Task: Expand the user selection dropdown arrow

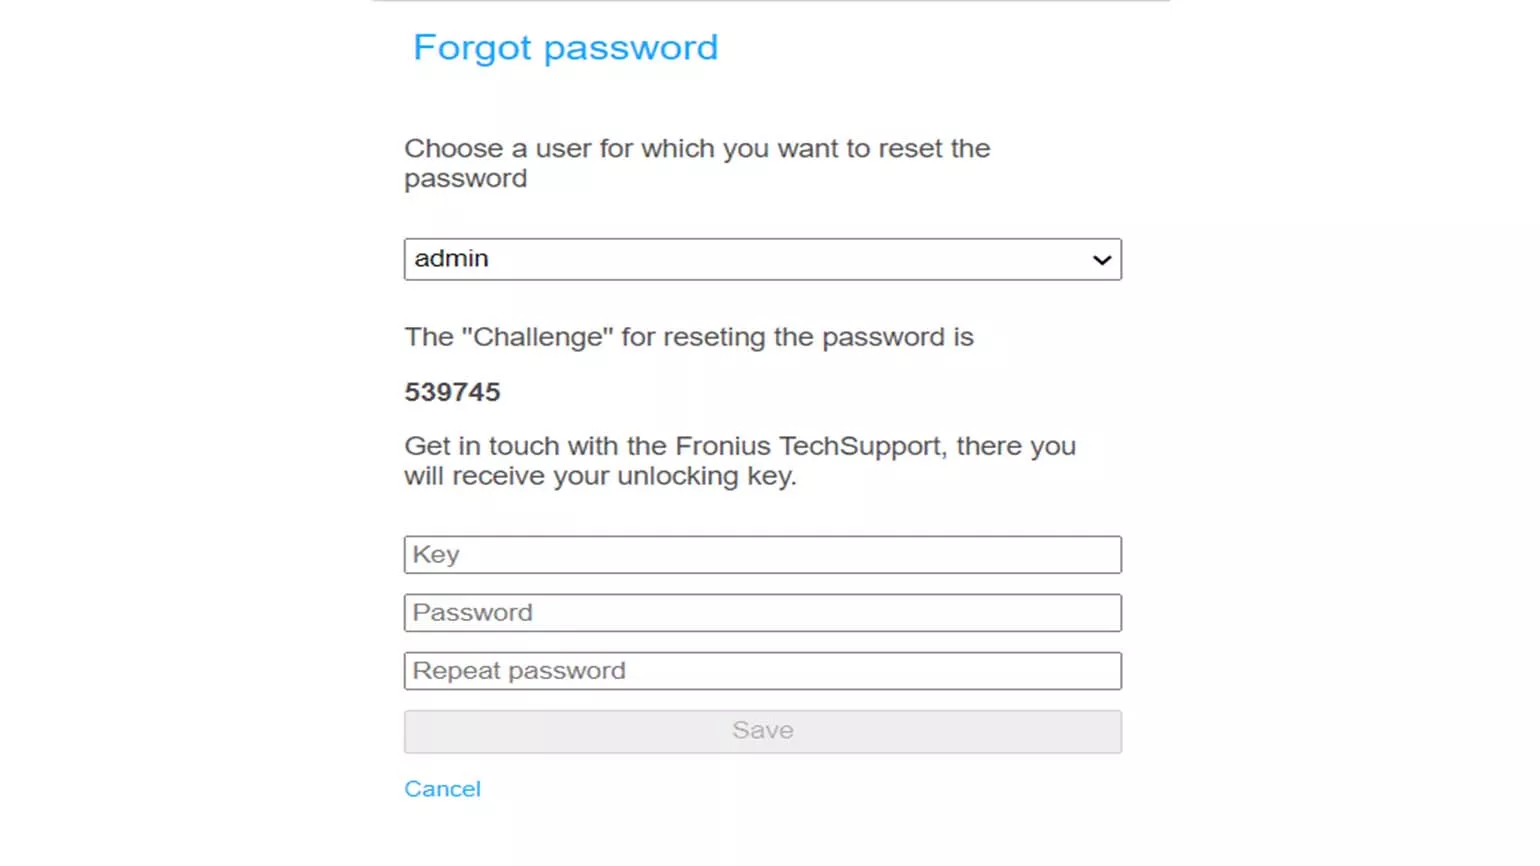Action: click(x=1101, y=260)
